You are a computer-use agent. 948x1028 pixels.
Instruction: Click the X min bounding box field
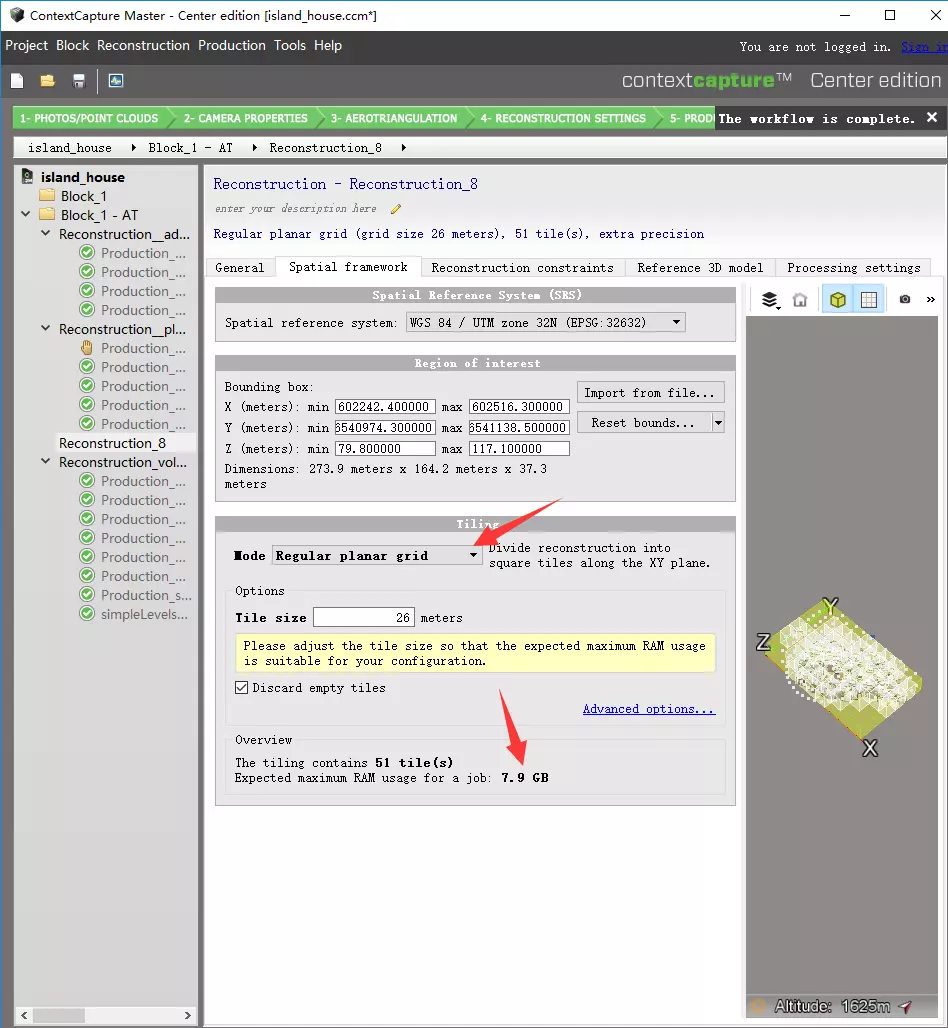click(385, 406)
